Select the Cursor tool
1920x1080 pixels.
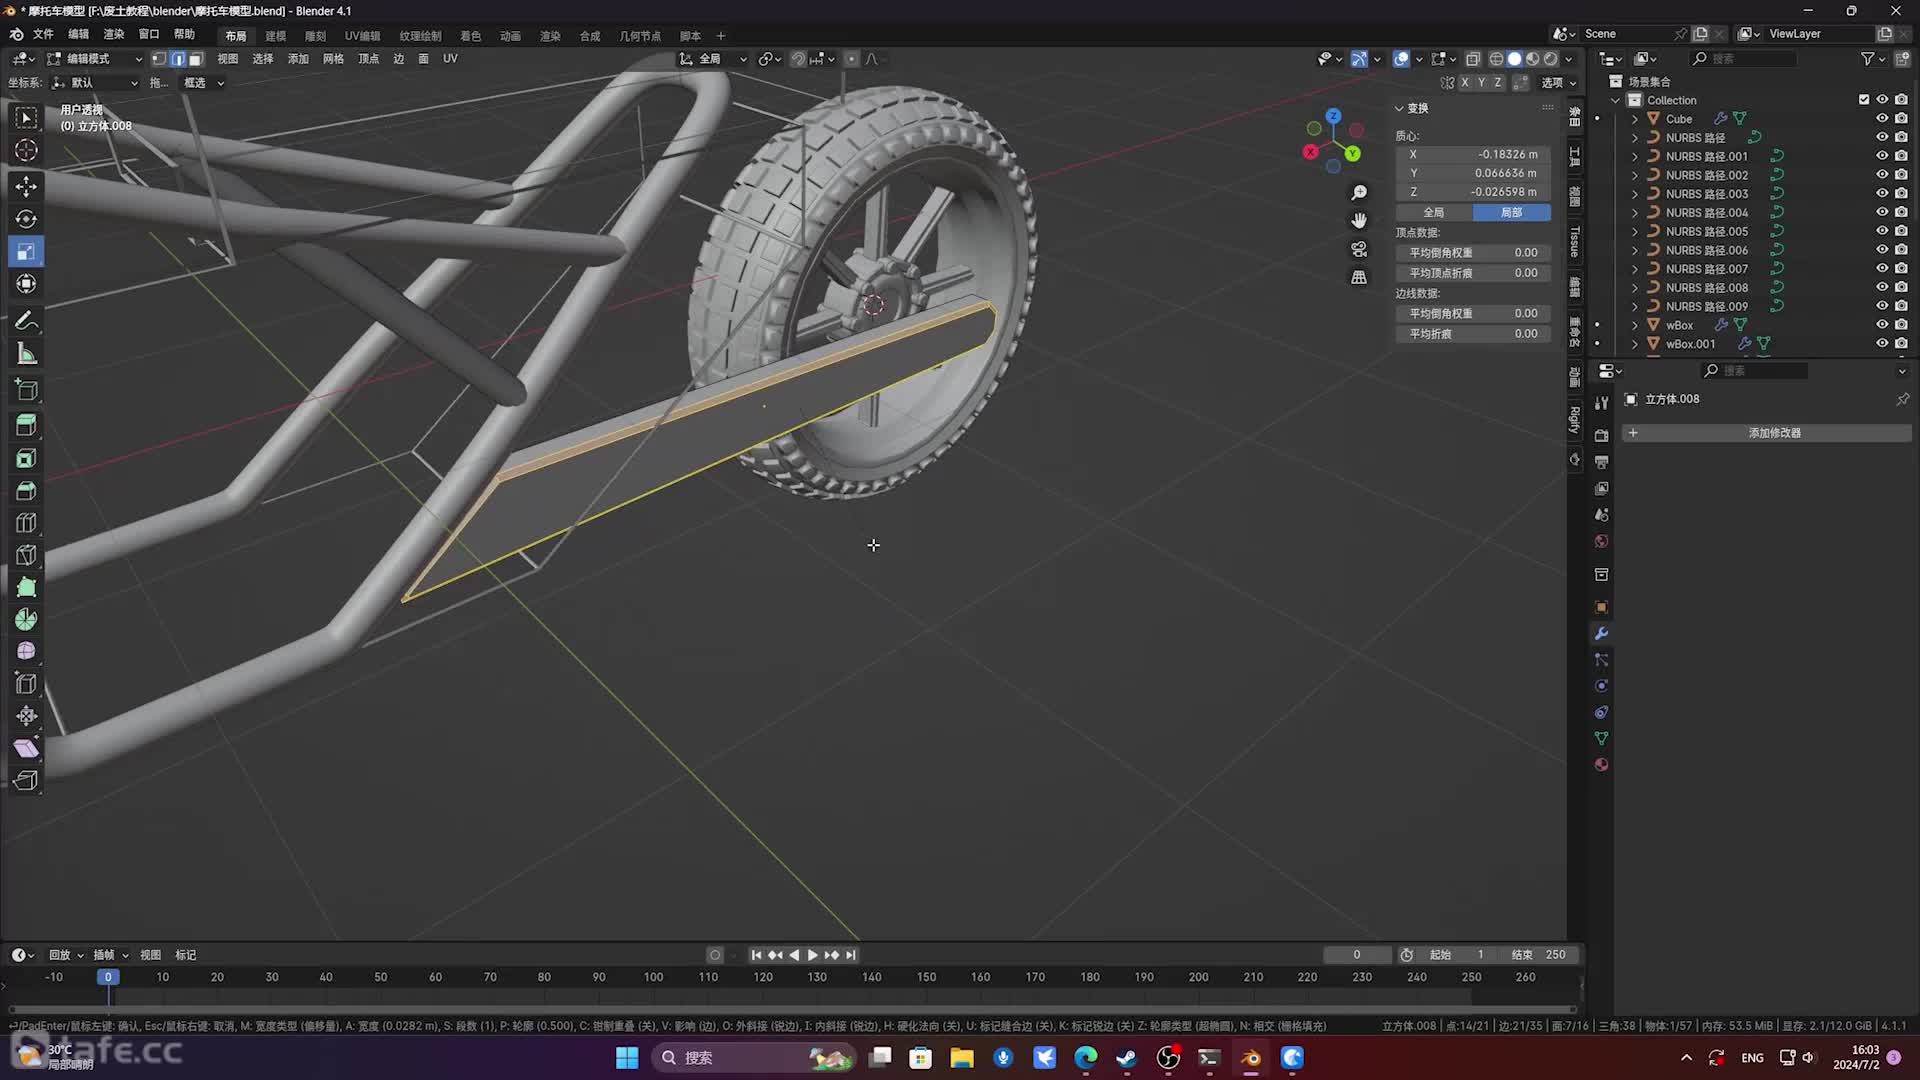[x=26, y=150]
